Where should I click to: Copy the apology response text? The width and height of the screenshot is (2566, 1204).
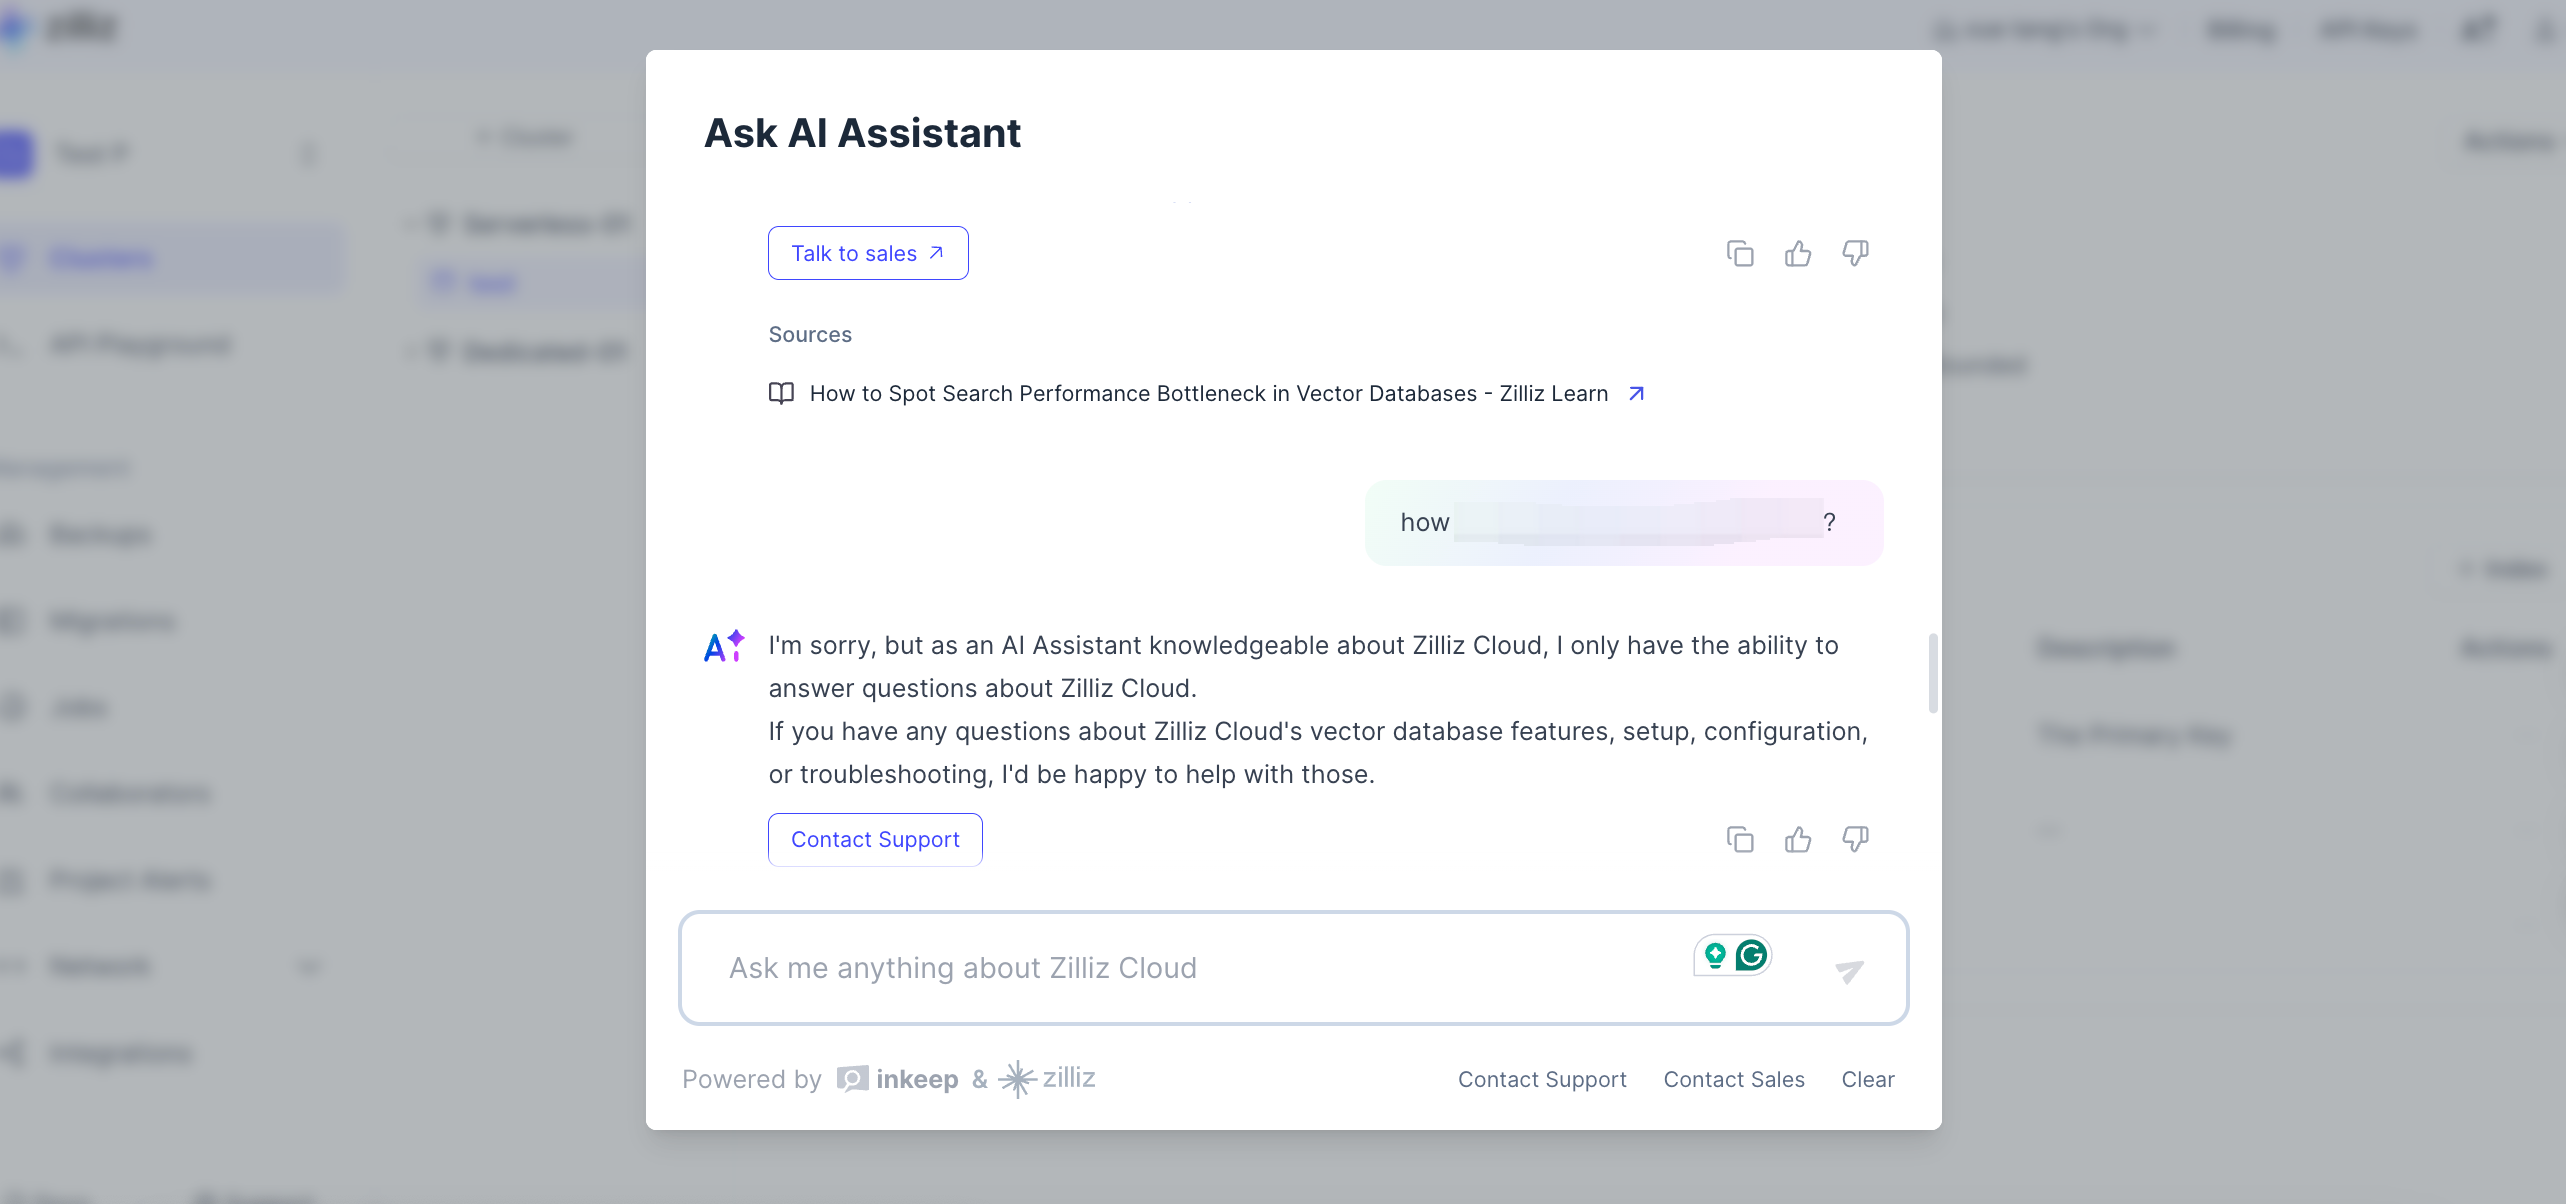(1740, 840)
